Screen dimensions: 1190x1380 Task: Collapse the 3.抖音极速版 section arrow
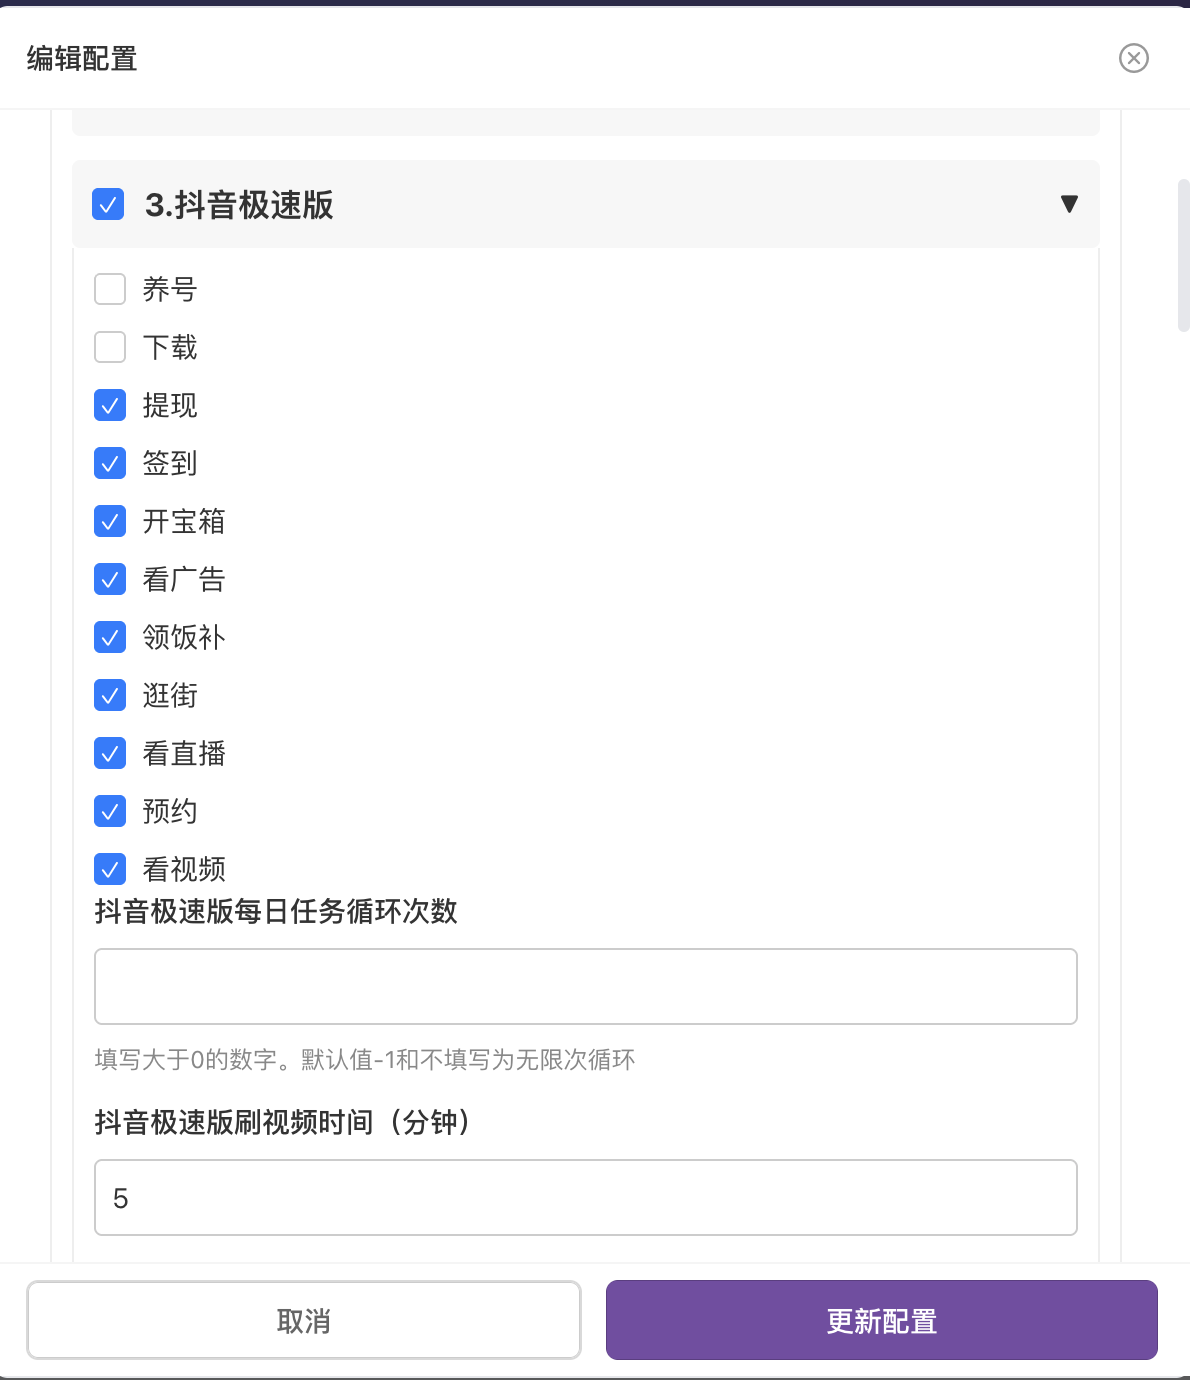[x=1069, y=204]
